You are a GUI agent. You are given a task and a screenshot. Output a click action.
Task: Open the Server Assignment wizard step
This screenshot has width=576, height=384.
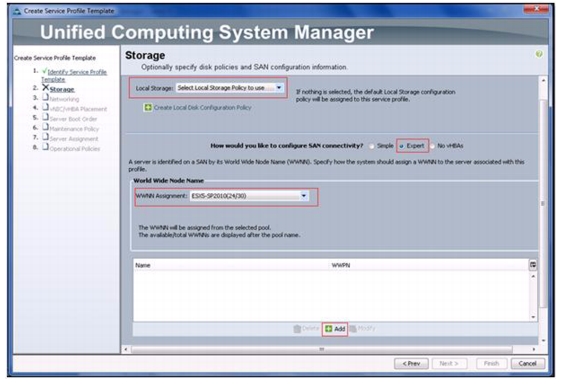[74, 139]
